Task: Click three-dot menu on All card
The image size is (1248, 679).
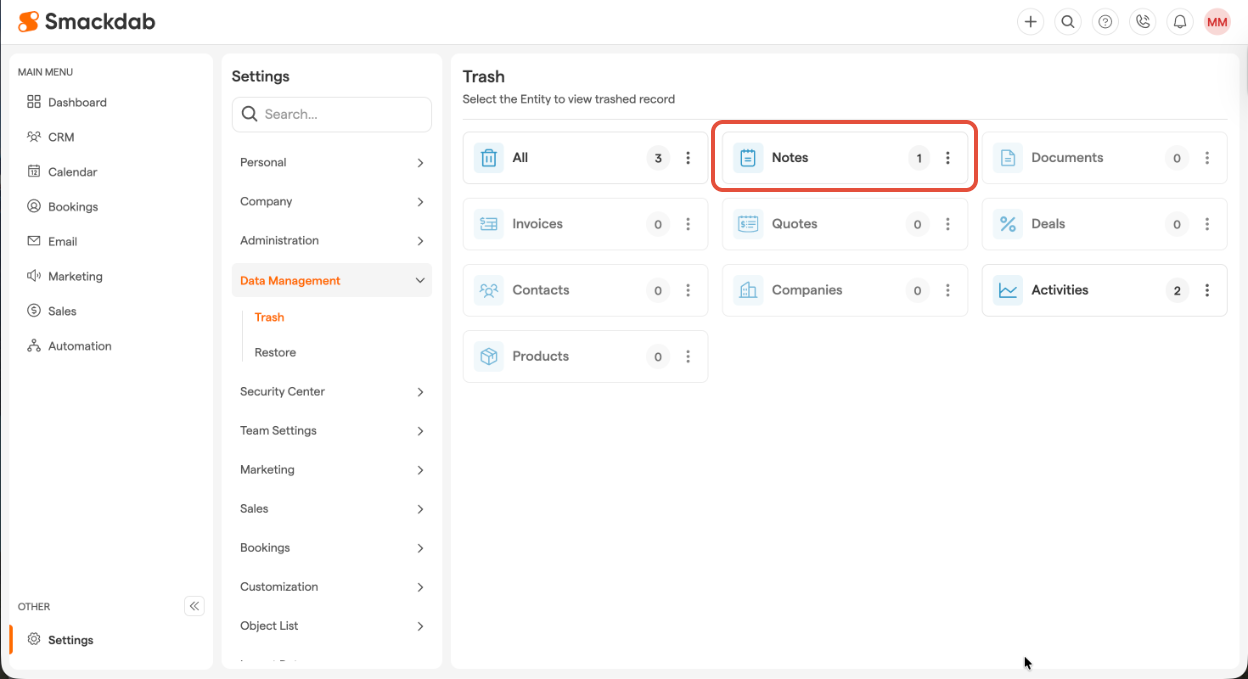Action: 688,158
